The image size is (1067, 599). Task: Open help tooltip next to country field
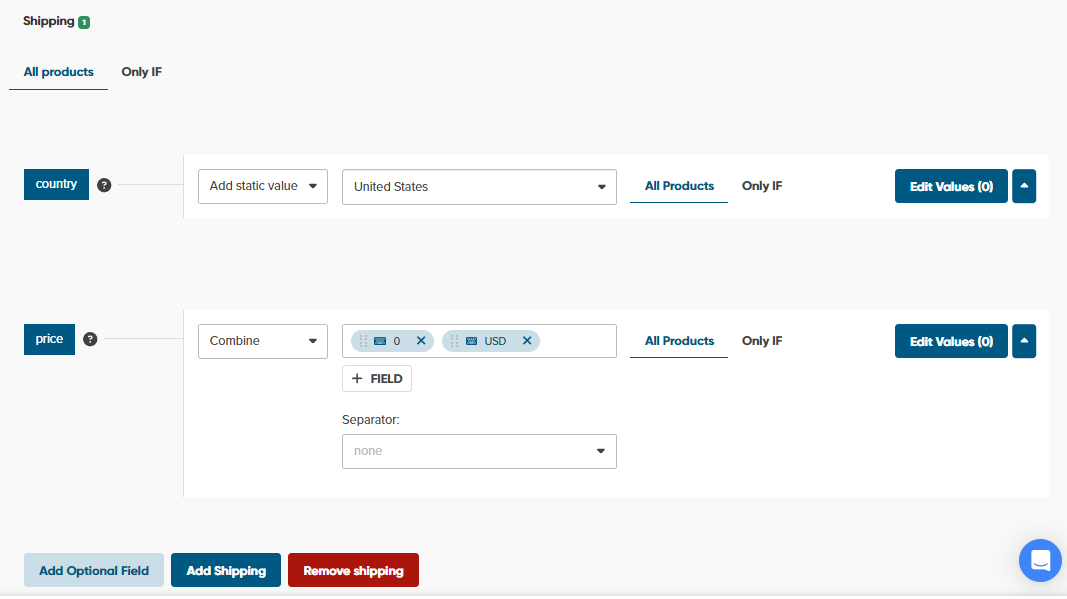pos(104,185)
